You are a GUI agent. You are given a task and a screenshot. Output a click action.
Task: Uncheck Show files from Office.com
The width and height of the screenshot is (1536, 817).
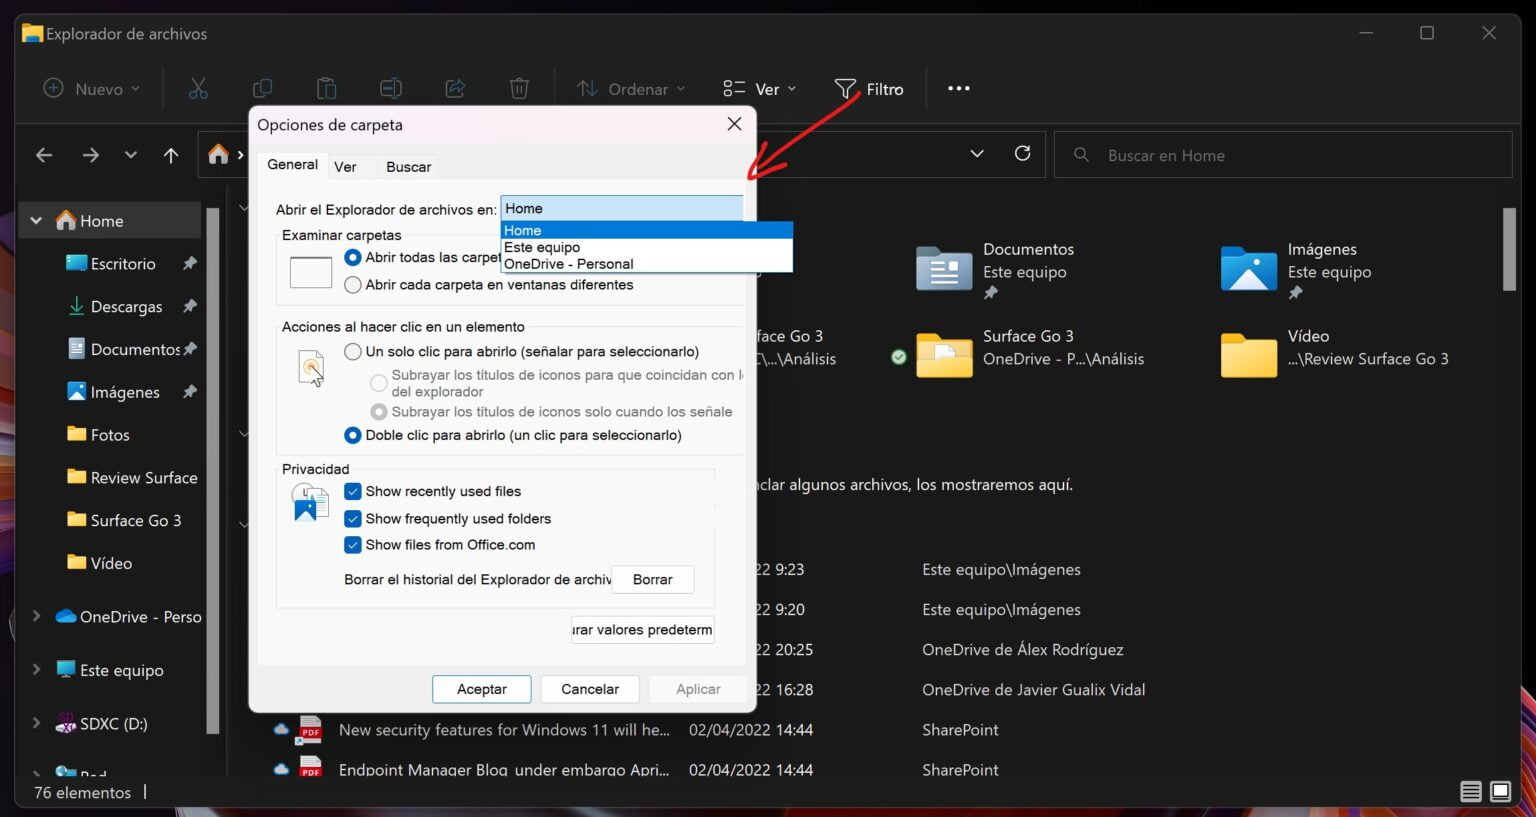(x=352, y=545)
